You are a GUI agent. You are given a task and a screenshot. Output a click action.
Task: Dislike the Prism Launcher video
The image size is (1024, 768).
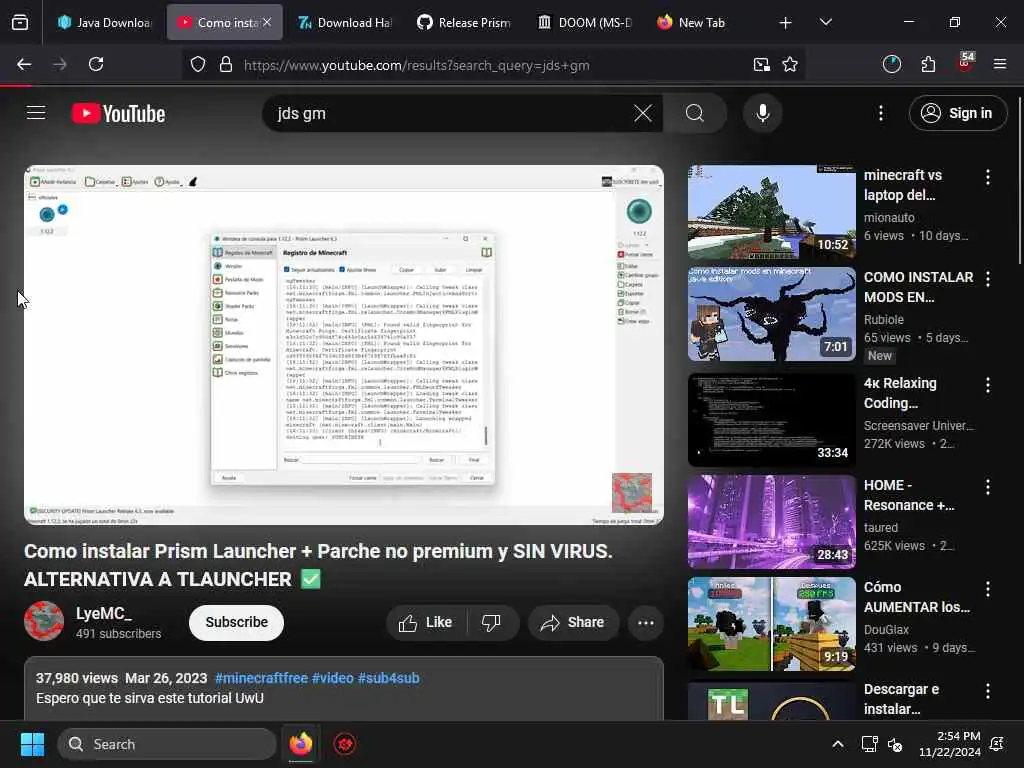pyautogui.click(x=492, y=622)
